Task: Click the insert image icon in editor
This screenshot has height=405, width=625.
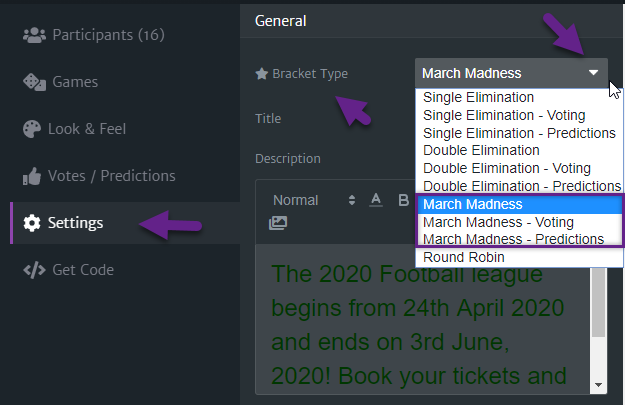Action: [x=278, y=223]
